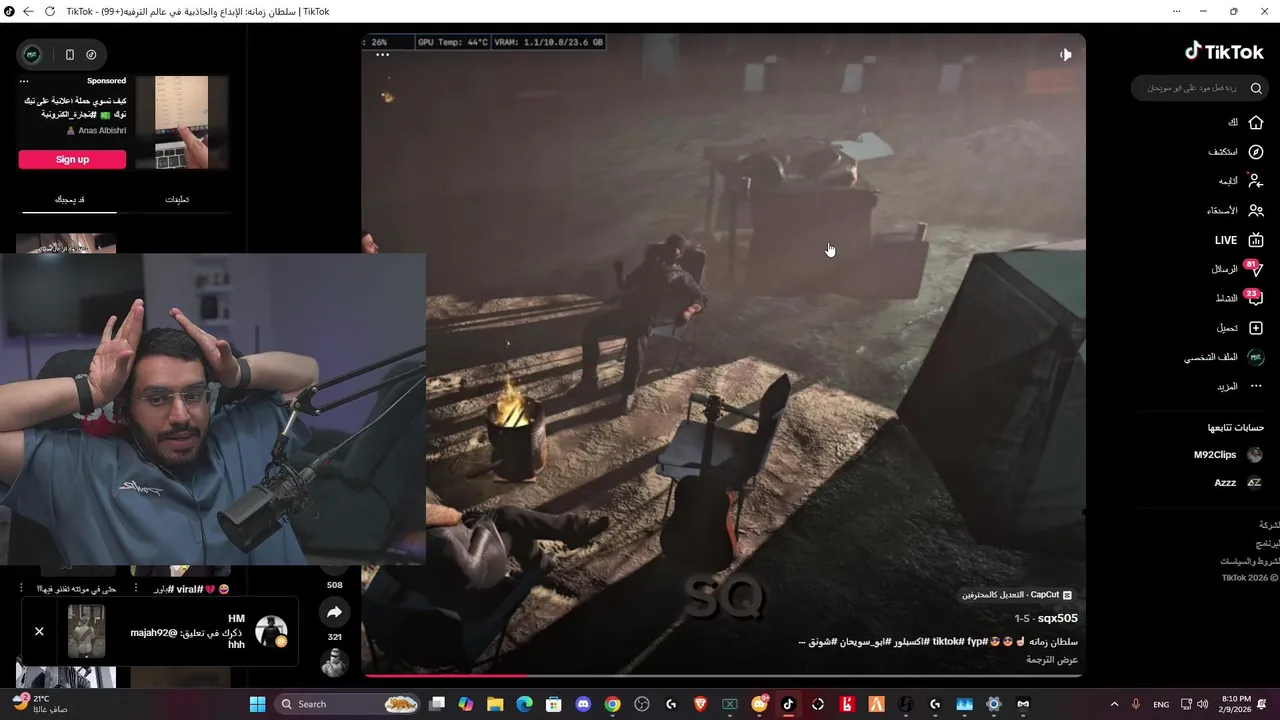This screenshot has height=720, width=1280.
Task: Open the CapCut editing link
Action: pos(1016,594)
